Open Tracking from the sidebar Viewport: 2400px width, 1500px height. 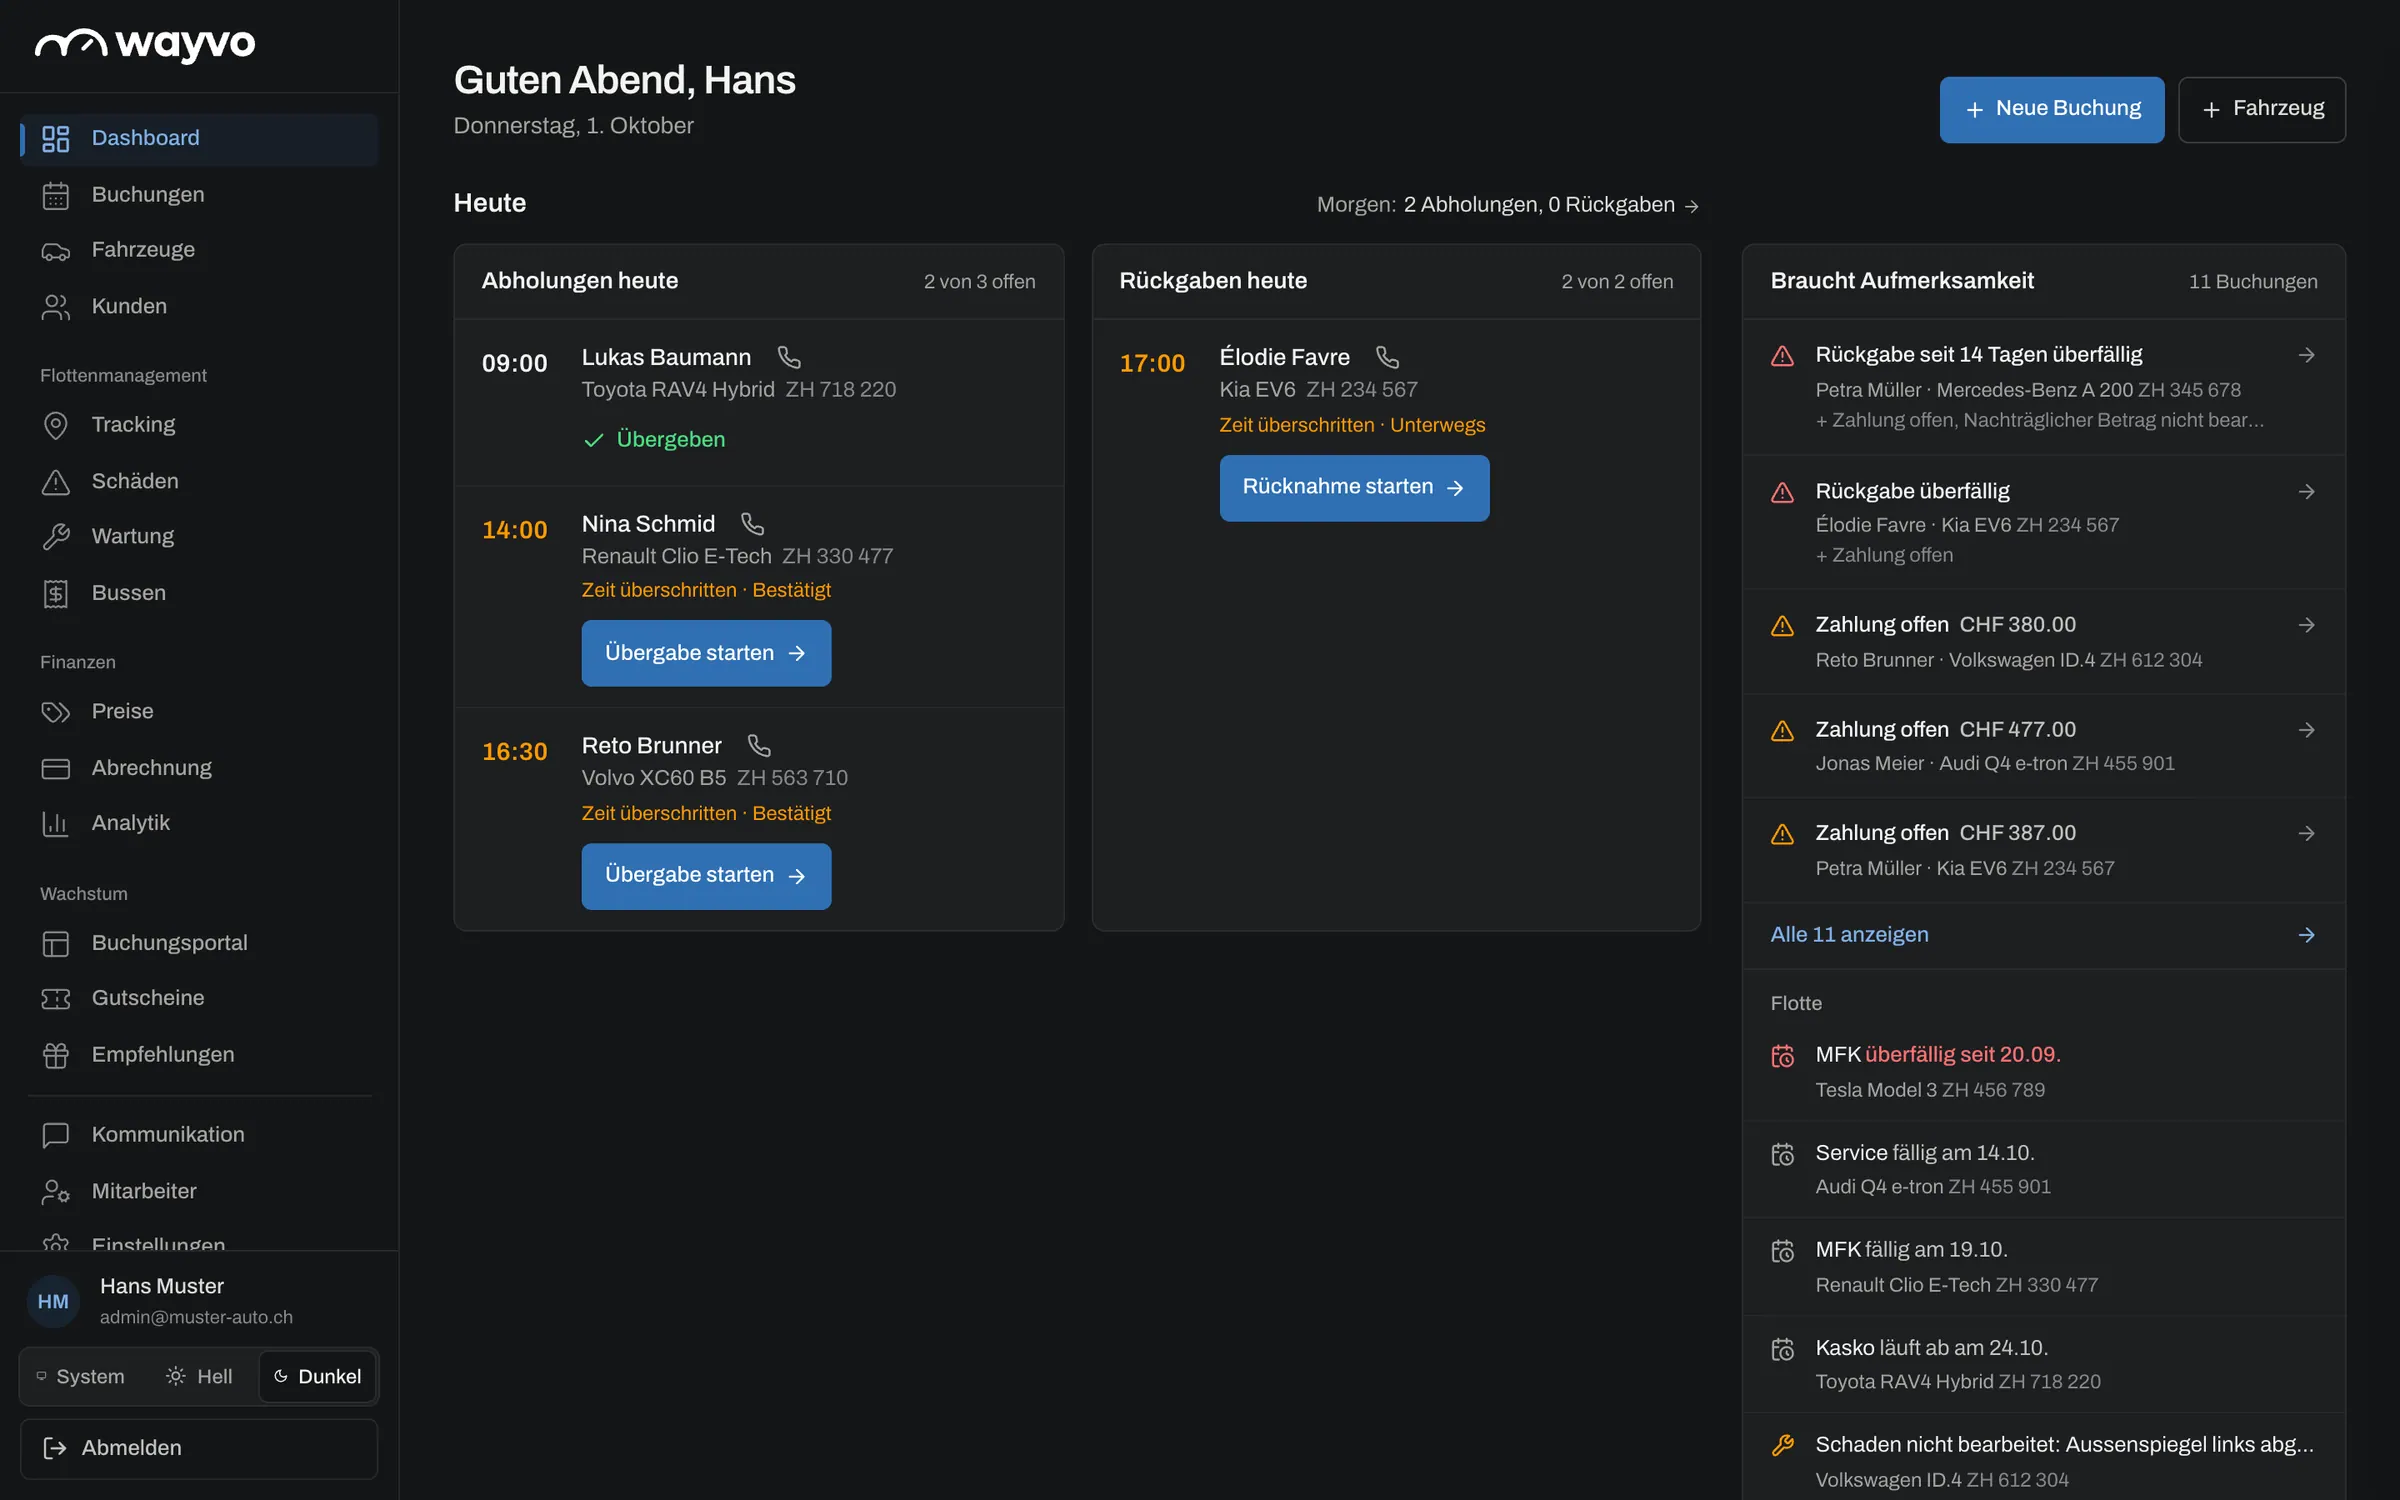pyautogui.click(x=199, y=425)
